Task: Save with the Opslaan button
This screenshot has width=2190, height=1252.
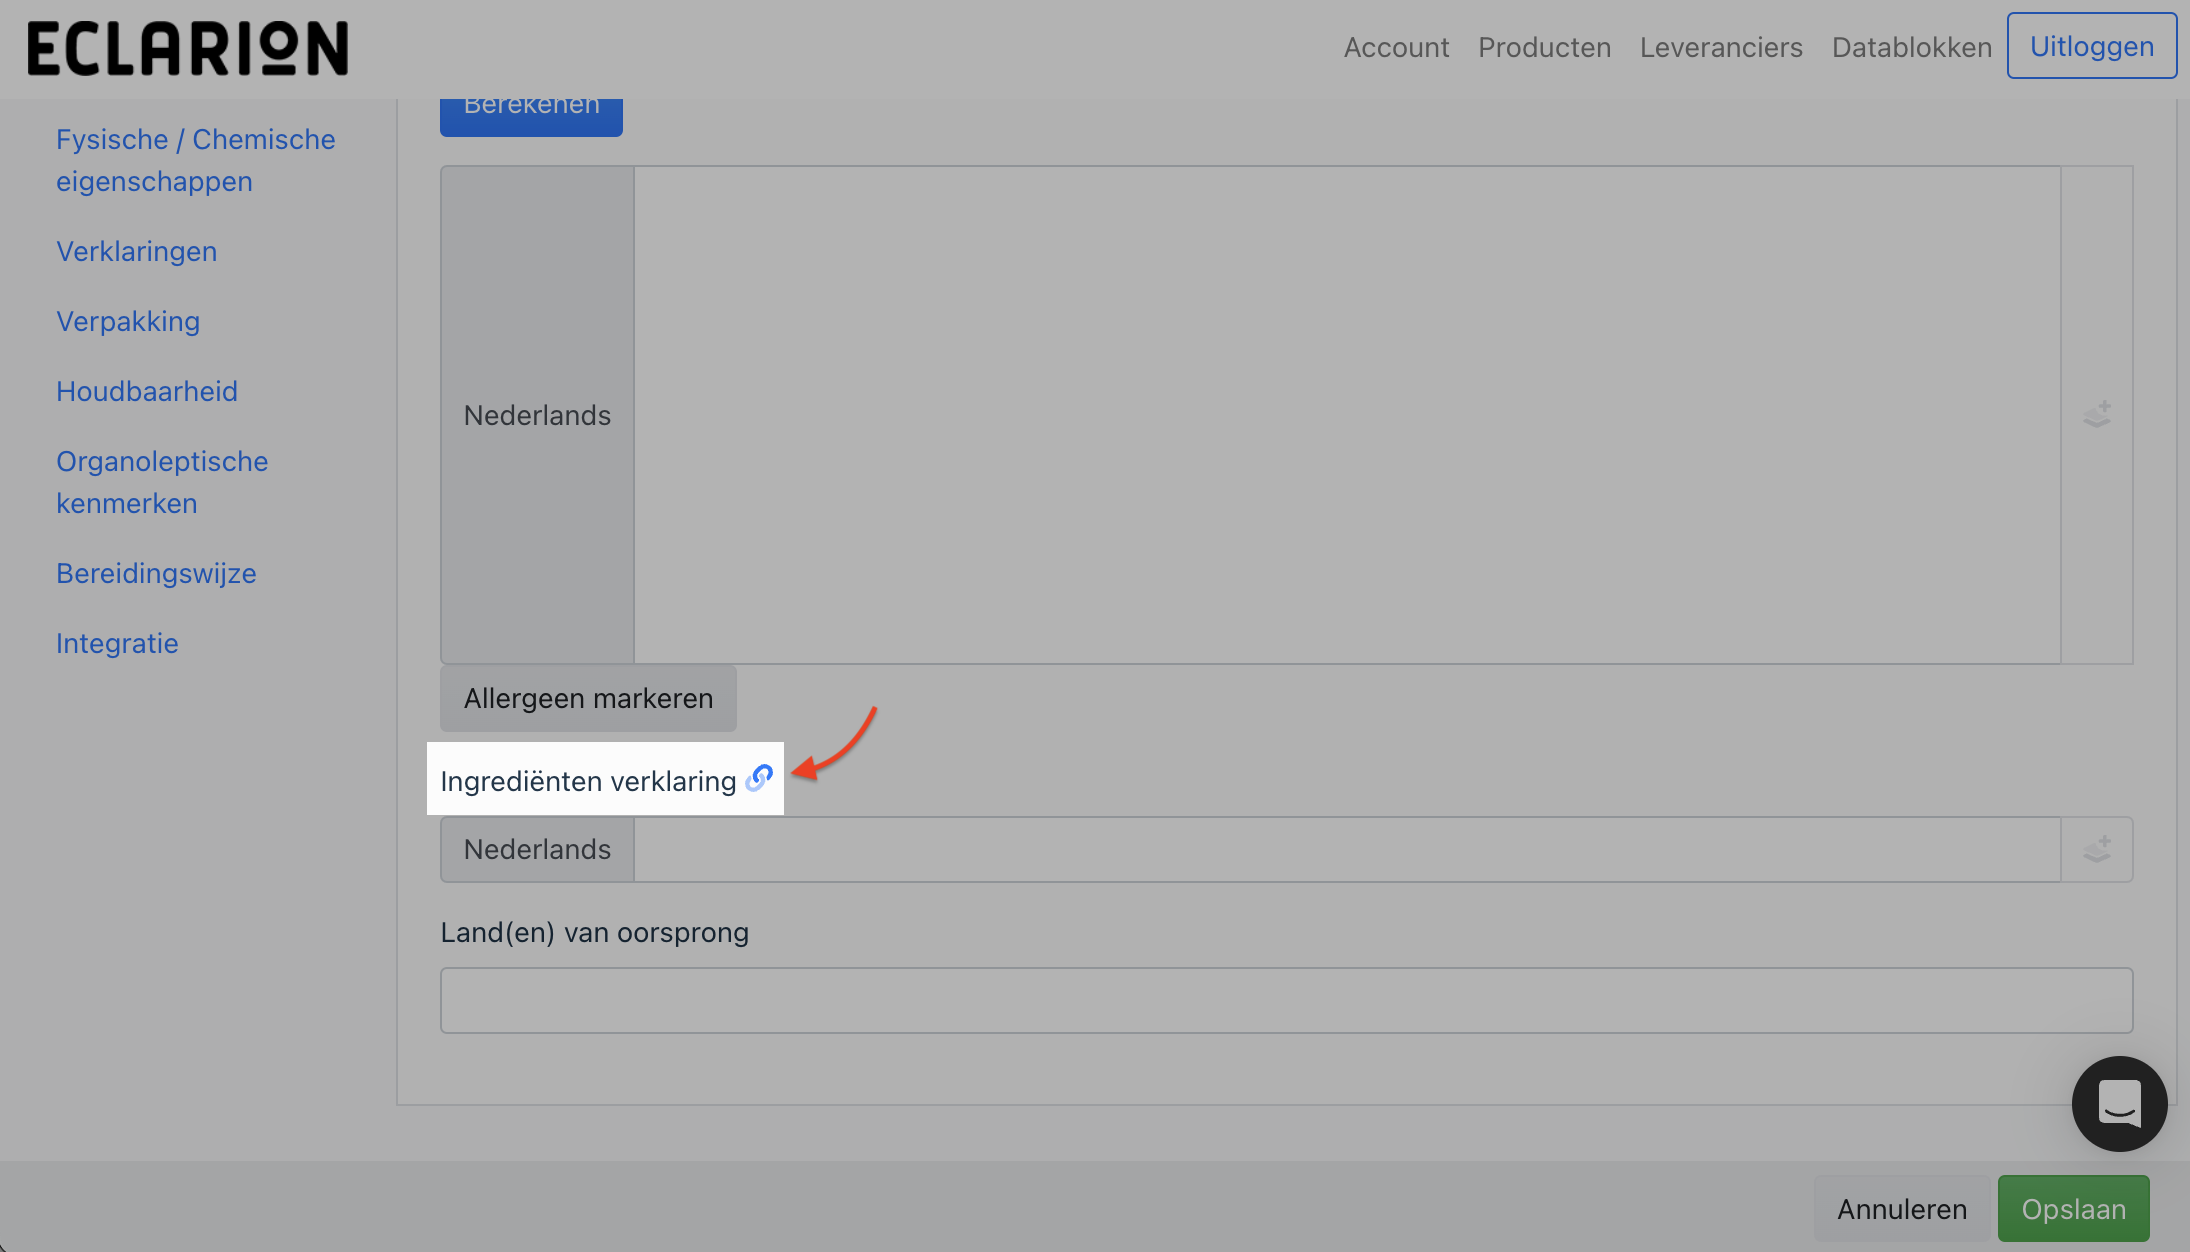Action: click(2073, 1209)
